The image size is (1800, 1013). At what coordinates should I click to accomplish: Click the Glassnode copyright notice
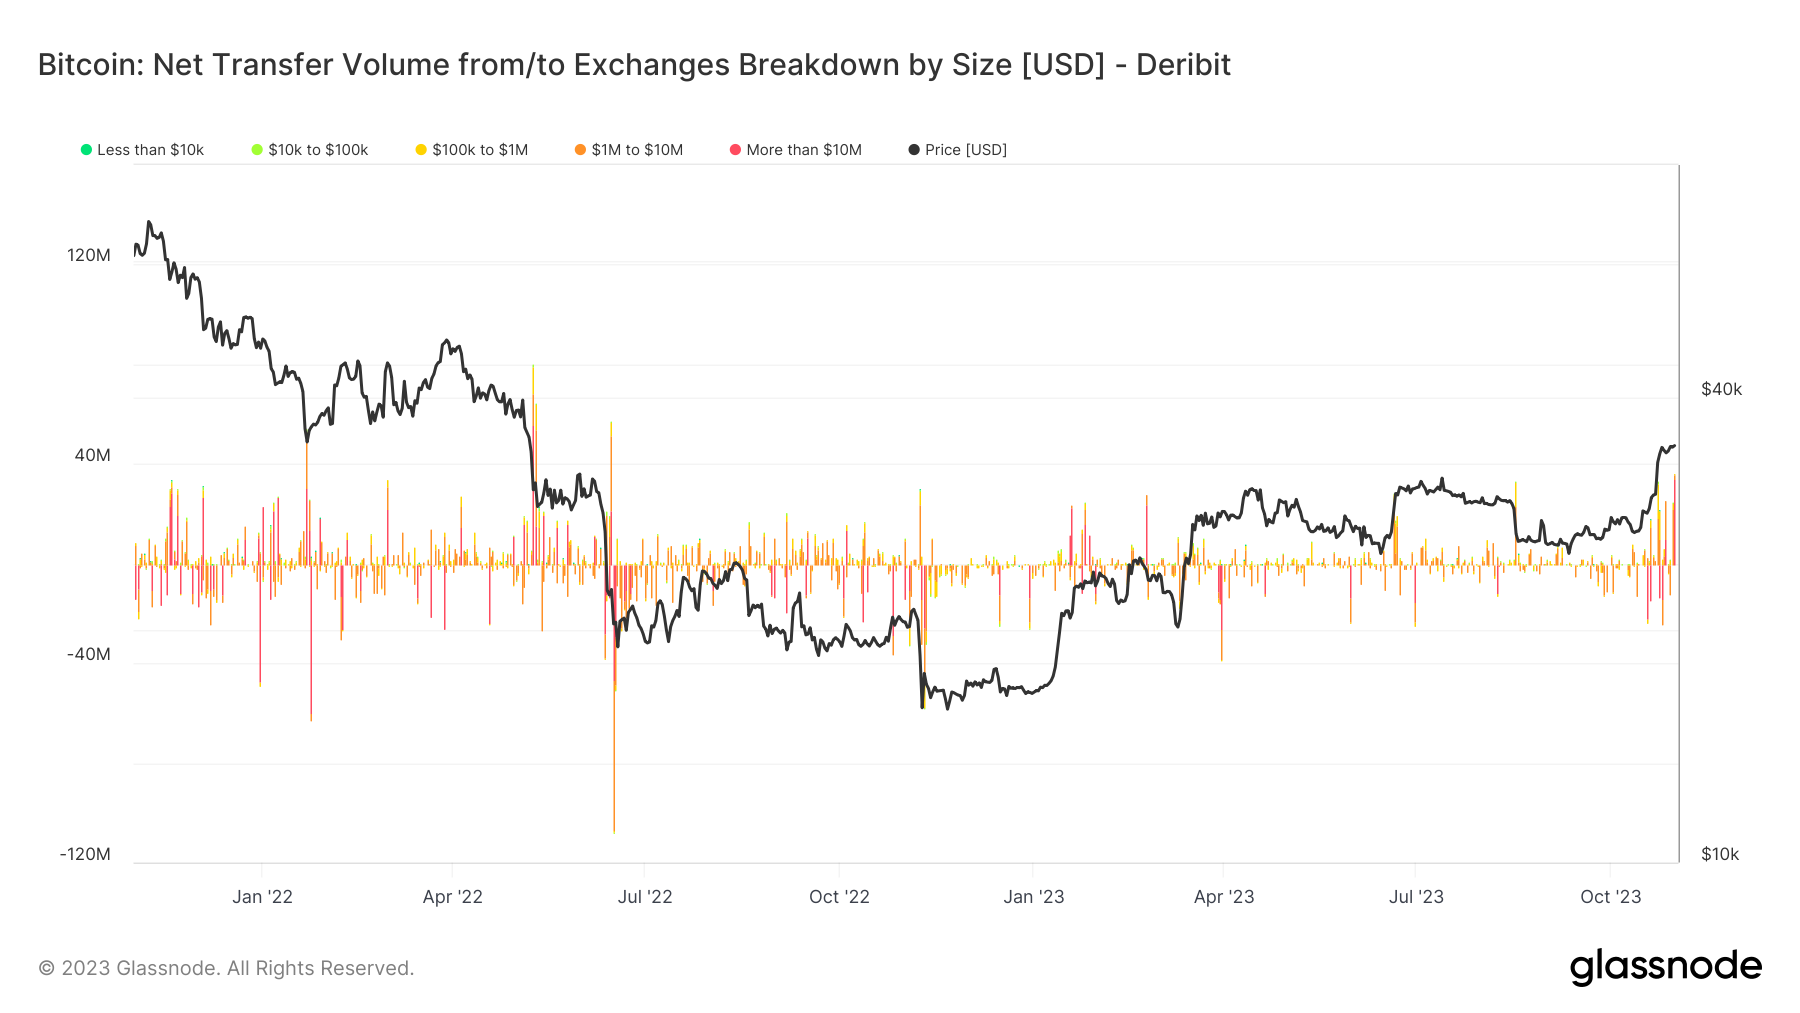point(226,968)
